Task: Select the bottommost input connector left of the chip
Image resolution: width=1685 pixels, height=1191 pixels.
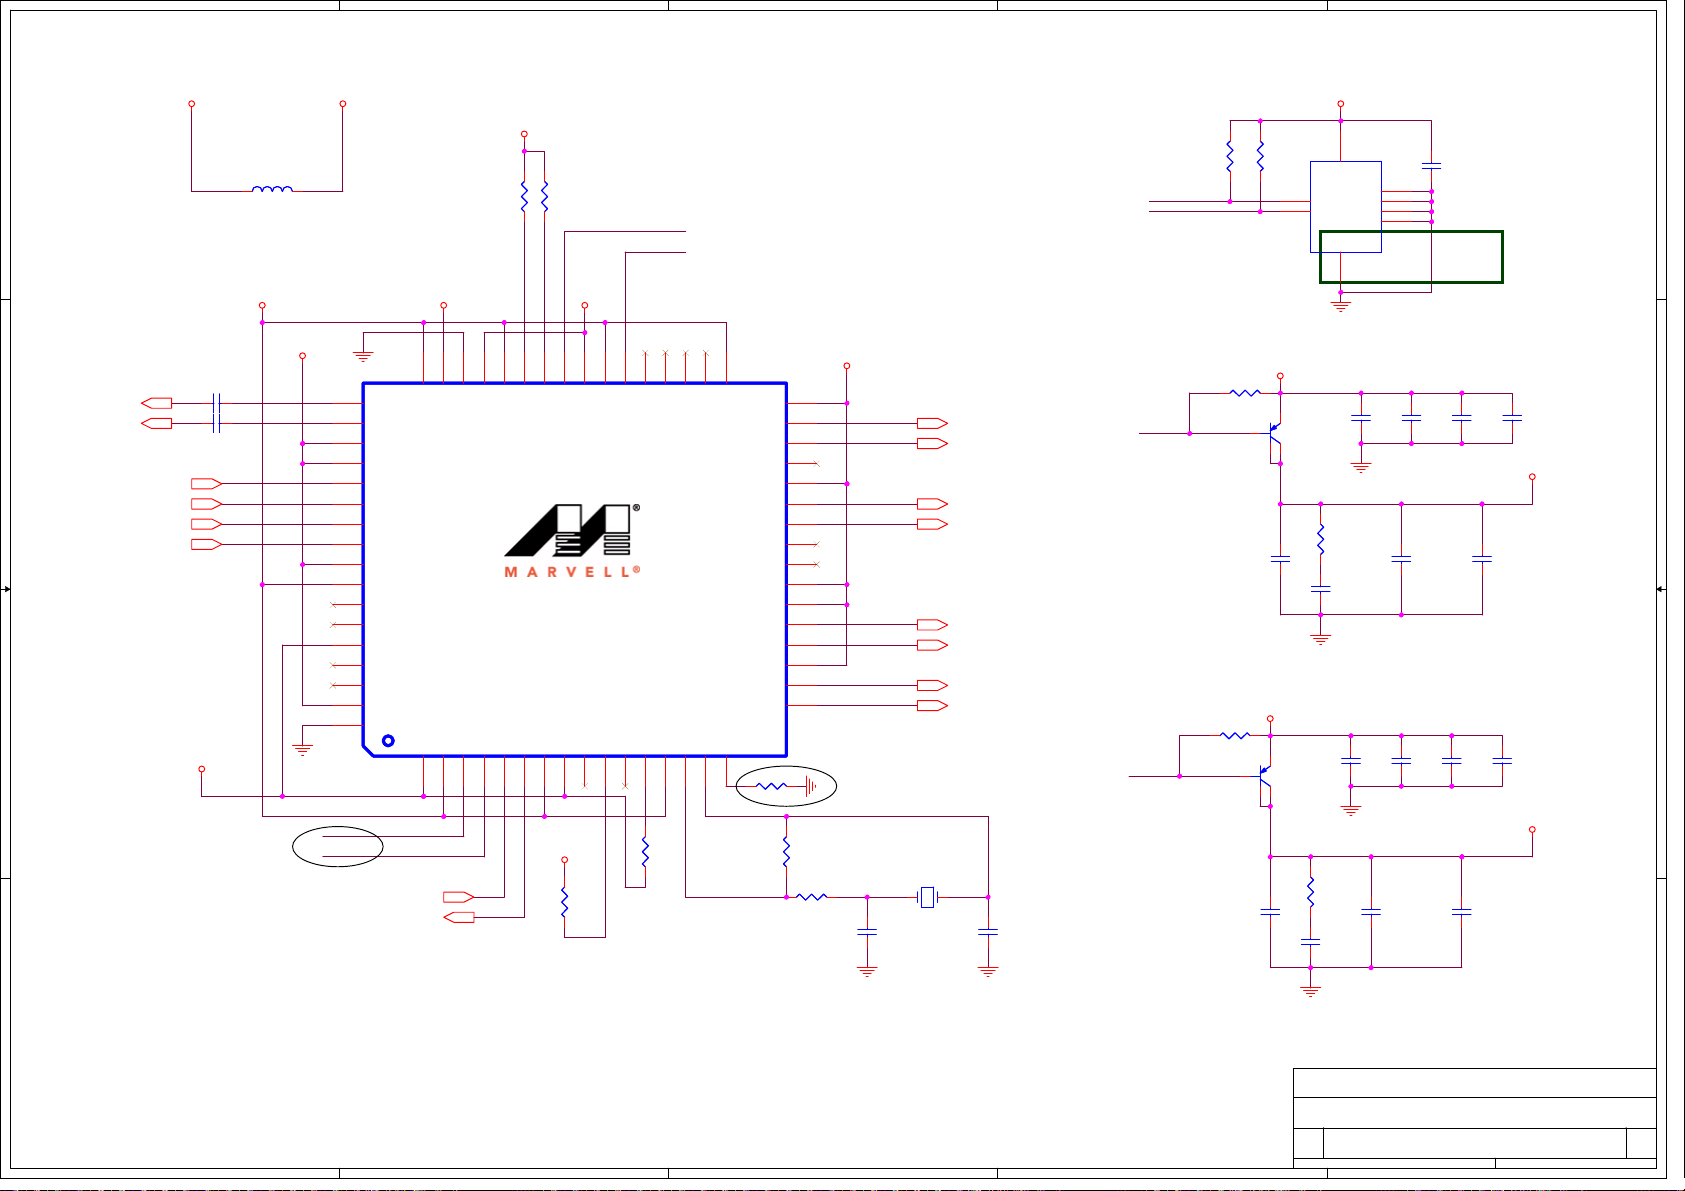Action: [206, 544]
